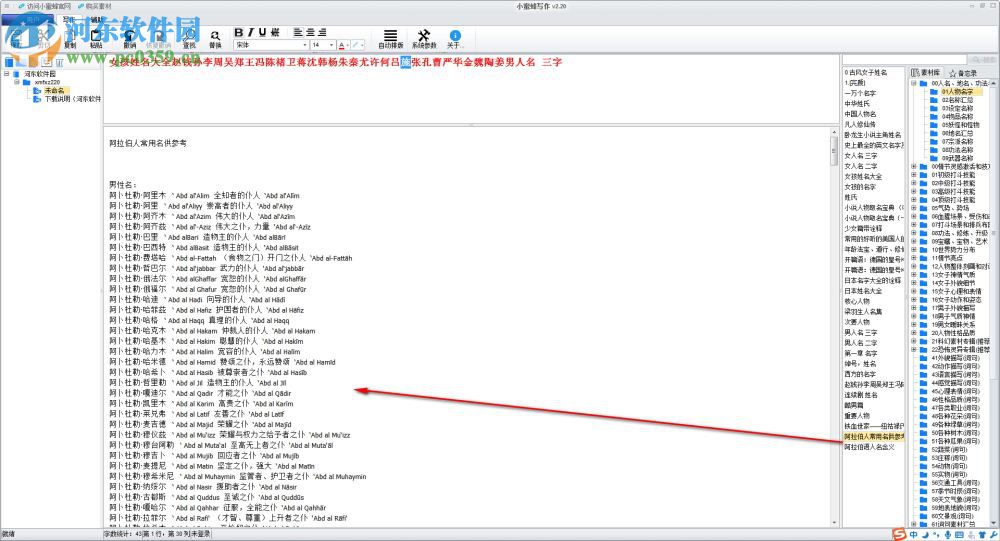Viewport: 1000px width, 541px height.
Task: Click the material tree scrollbar down arrow
Action: [x=993, y=523]
